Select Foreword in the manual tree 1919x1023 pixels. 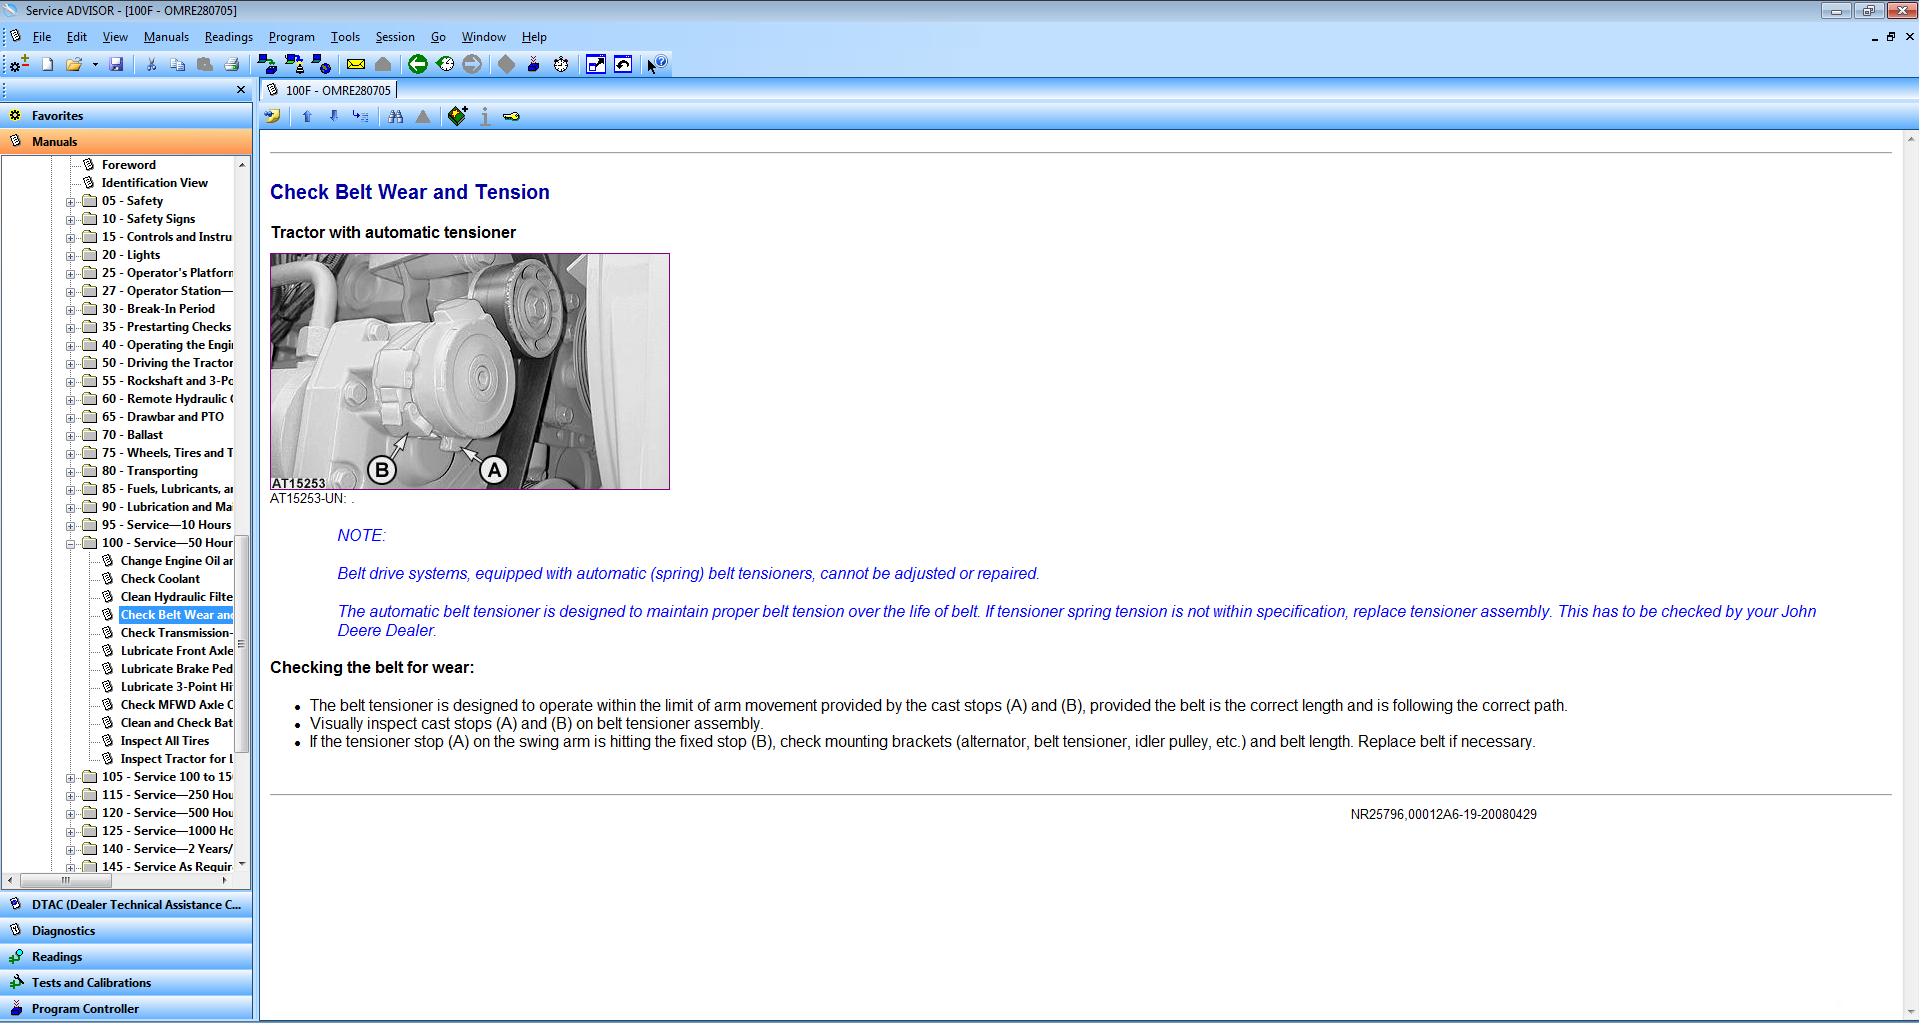click(x=129, y=165)
